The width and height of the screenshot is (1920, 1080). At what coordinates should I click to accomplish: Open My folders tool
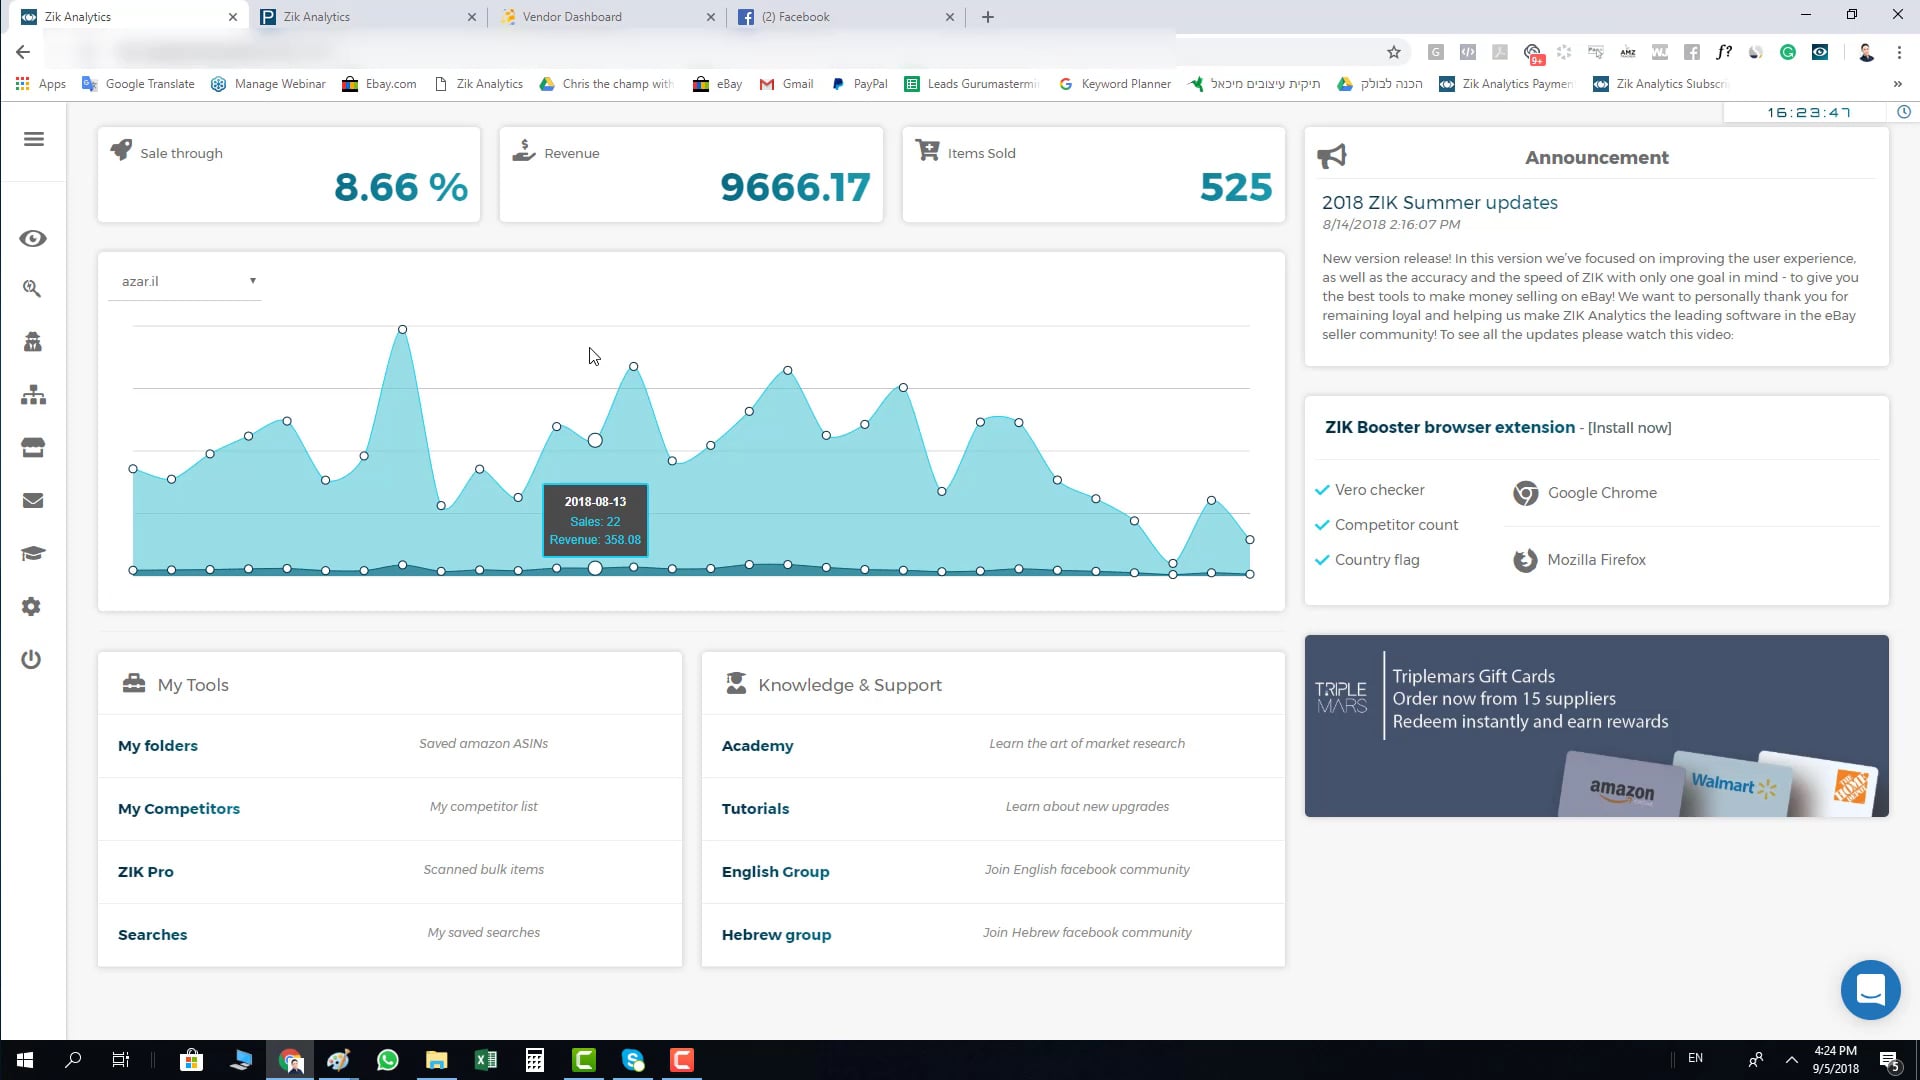[x=158, y=746]
